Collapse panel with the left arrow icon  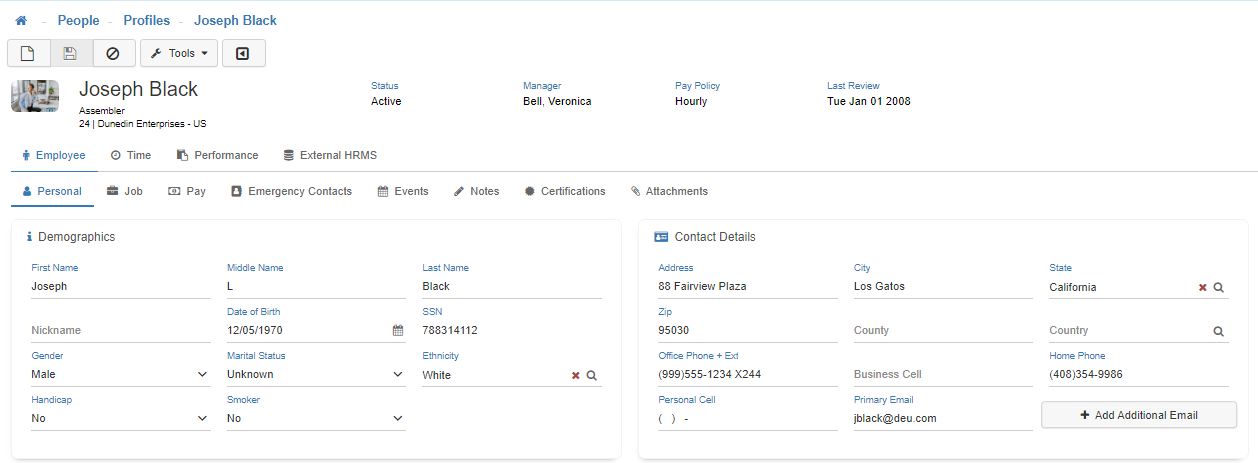tap(243, 53)
